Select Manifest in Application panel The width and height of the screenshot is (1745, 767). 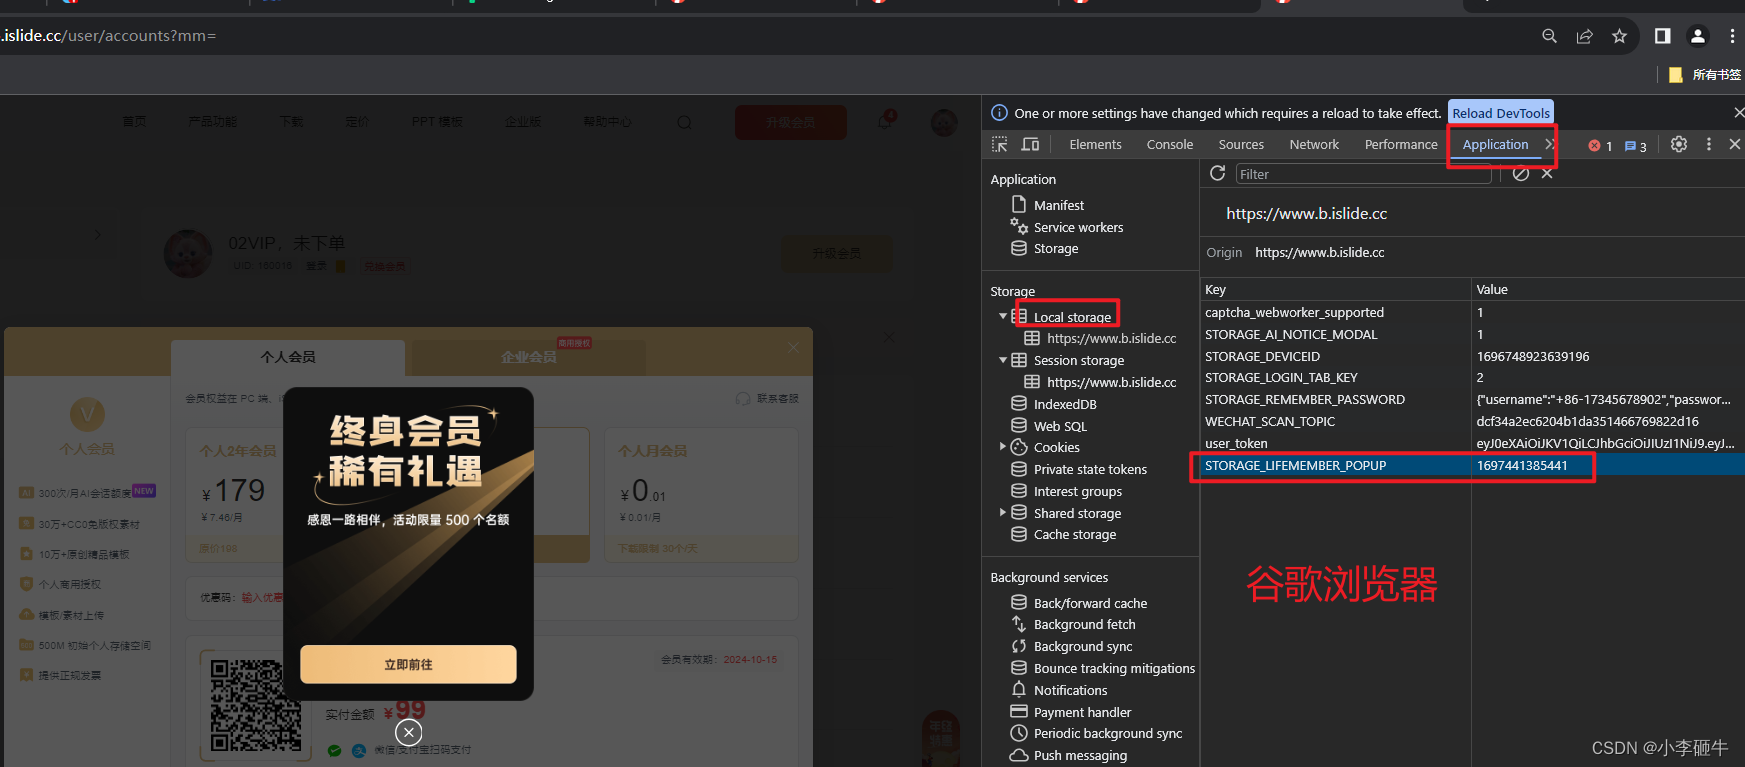(1058, 205)
